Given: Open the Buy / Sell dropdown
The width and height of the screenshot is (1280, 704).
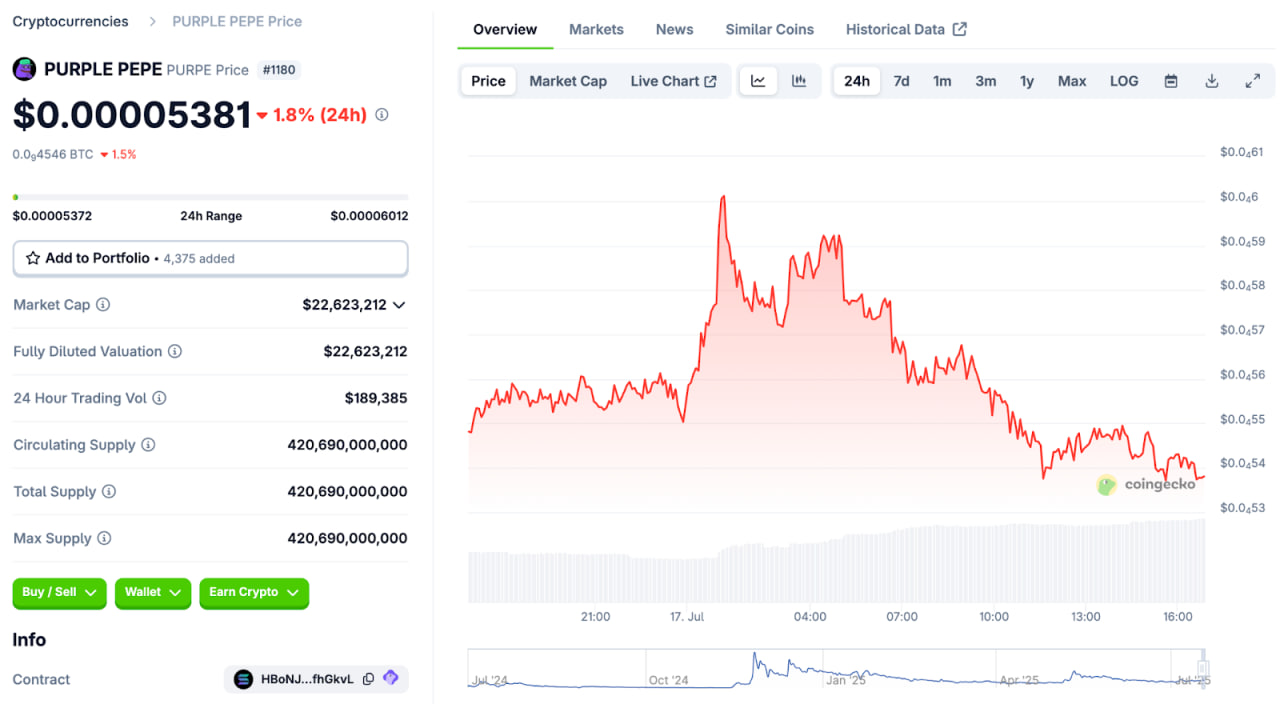Looking at the screenshot, I should (x=59, y=593).
